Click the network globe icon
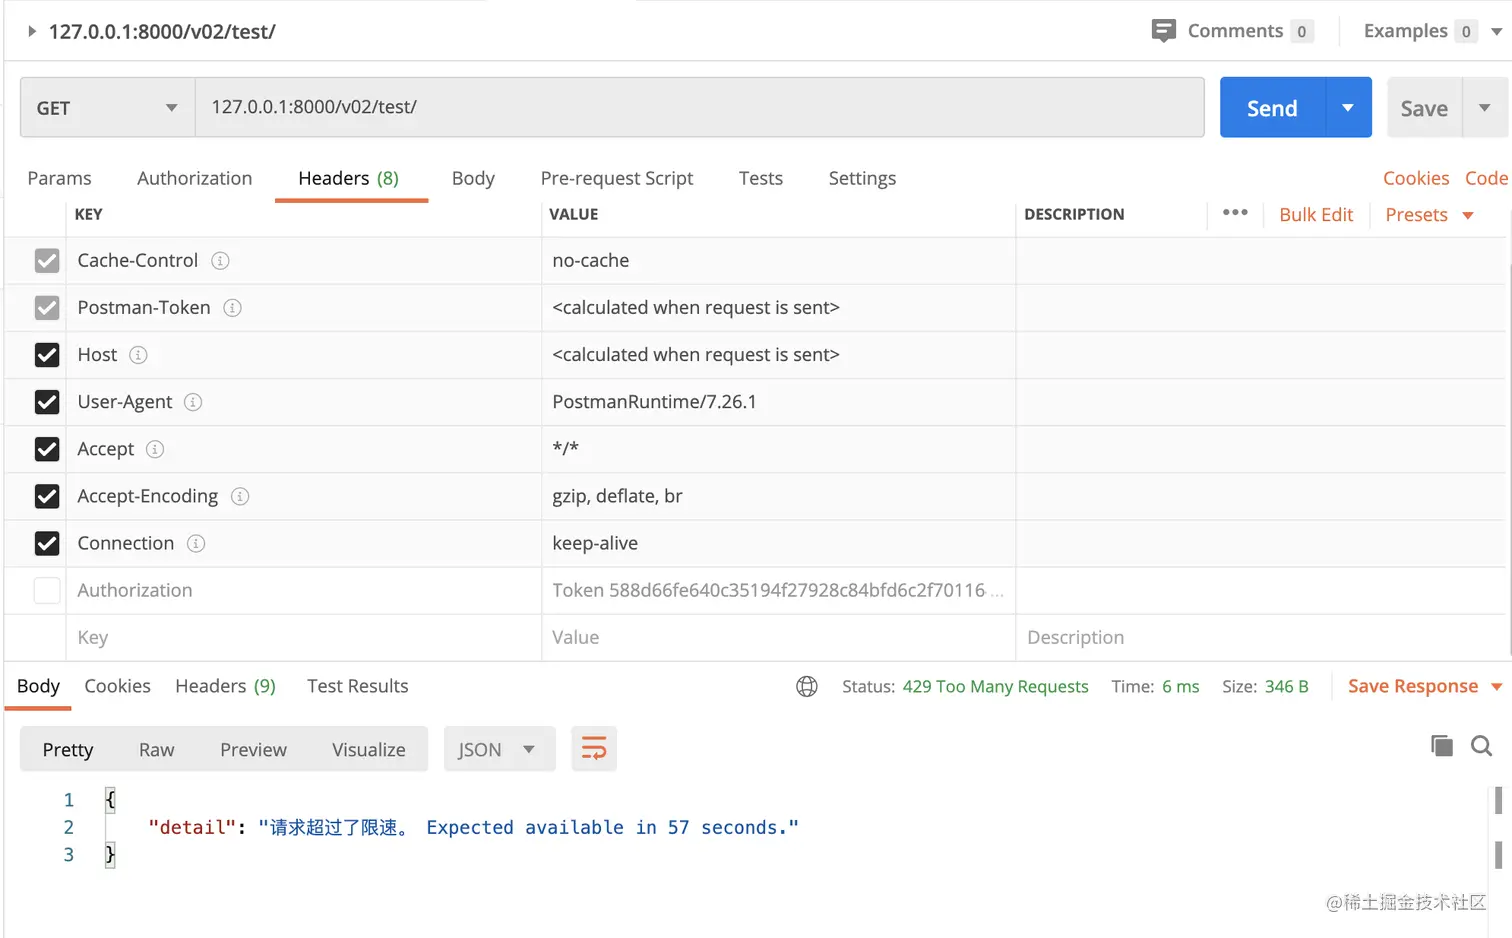The height and width of the screenshot is (938, 1512). 807,686
